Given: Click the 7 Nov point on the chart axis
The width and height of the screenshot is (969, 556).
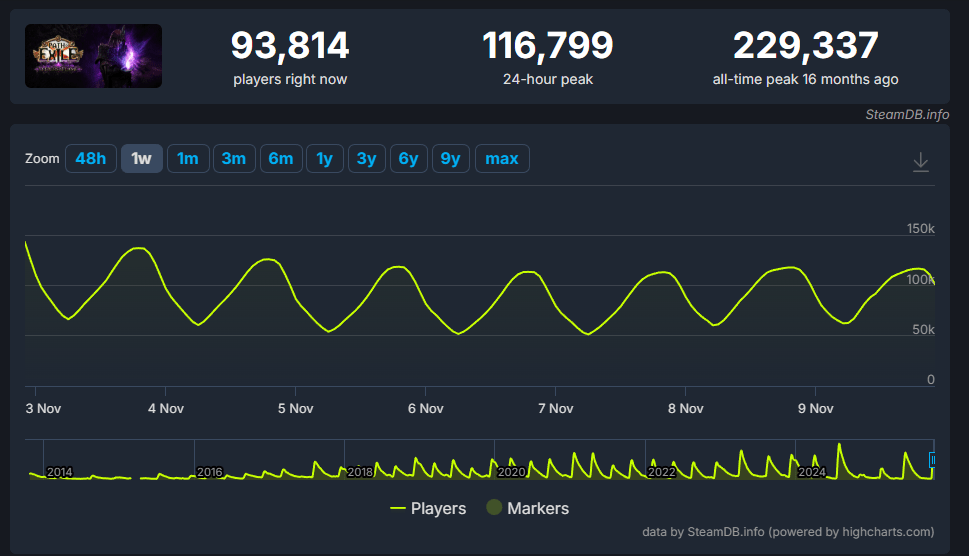Looking at the screenshot, I should tap(555, 408).
